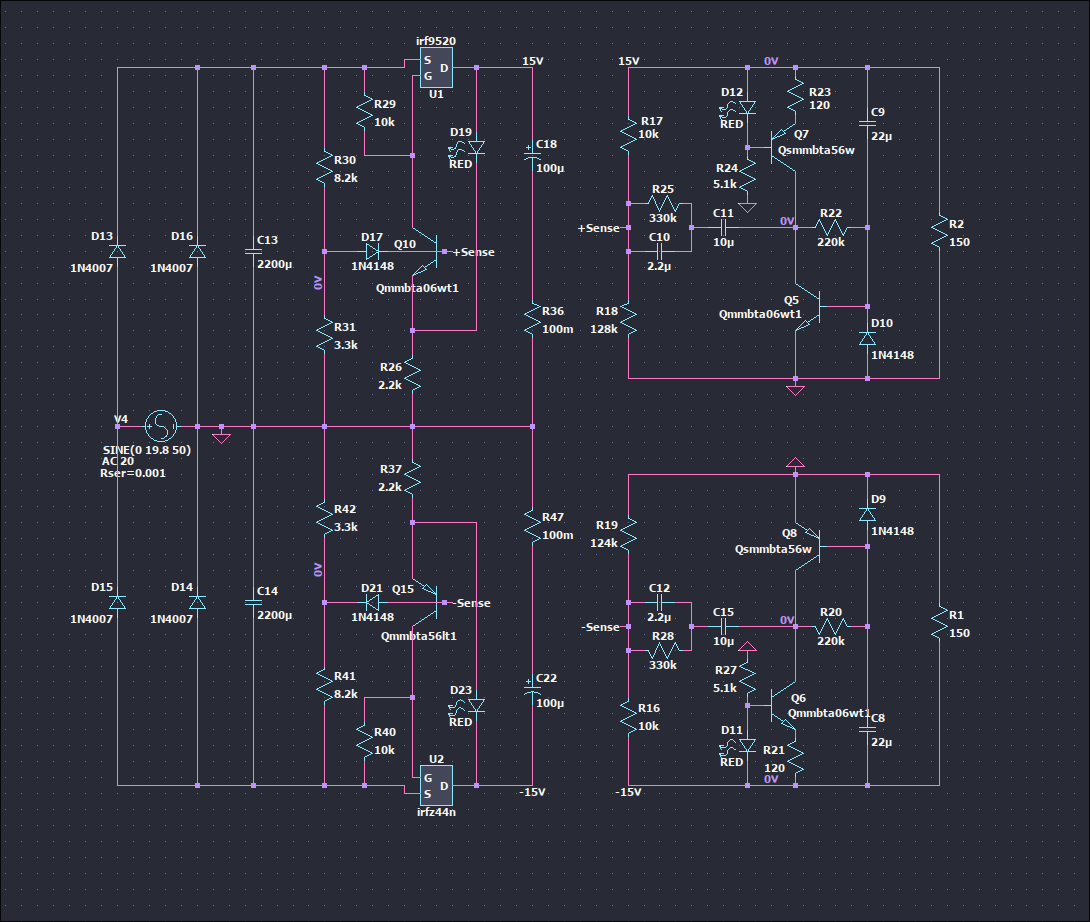1090x922 pixels.
Task: Select diode D10 1N4148
Action: [868, 339]
